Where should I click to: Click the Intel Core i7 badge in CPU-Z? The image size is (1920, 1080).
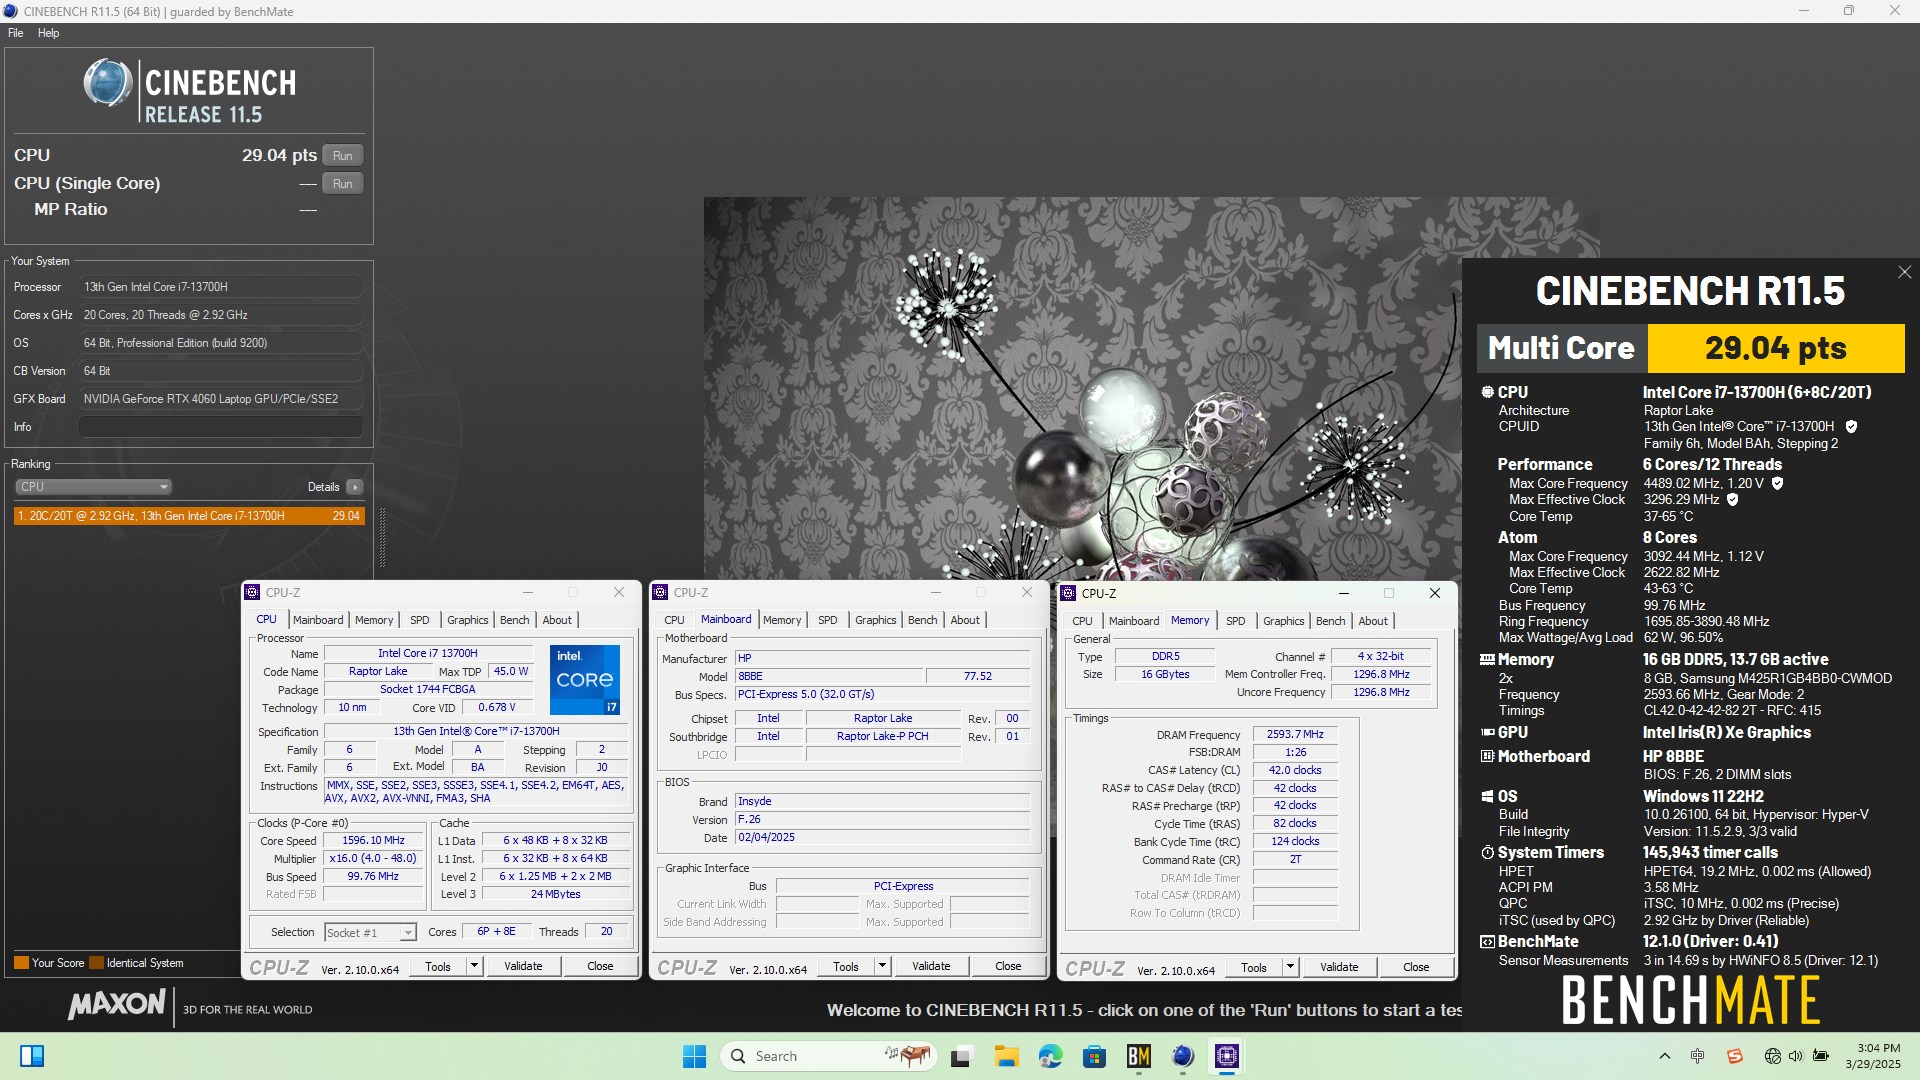pyautogui.click(x=585, y=680)
